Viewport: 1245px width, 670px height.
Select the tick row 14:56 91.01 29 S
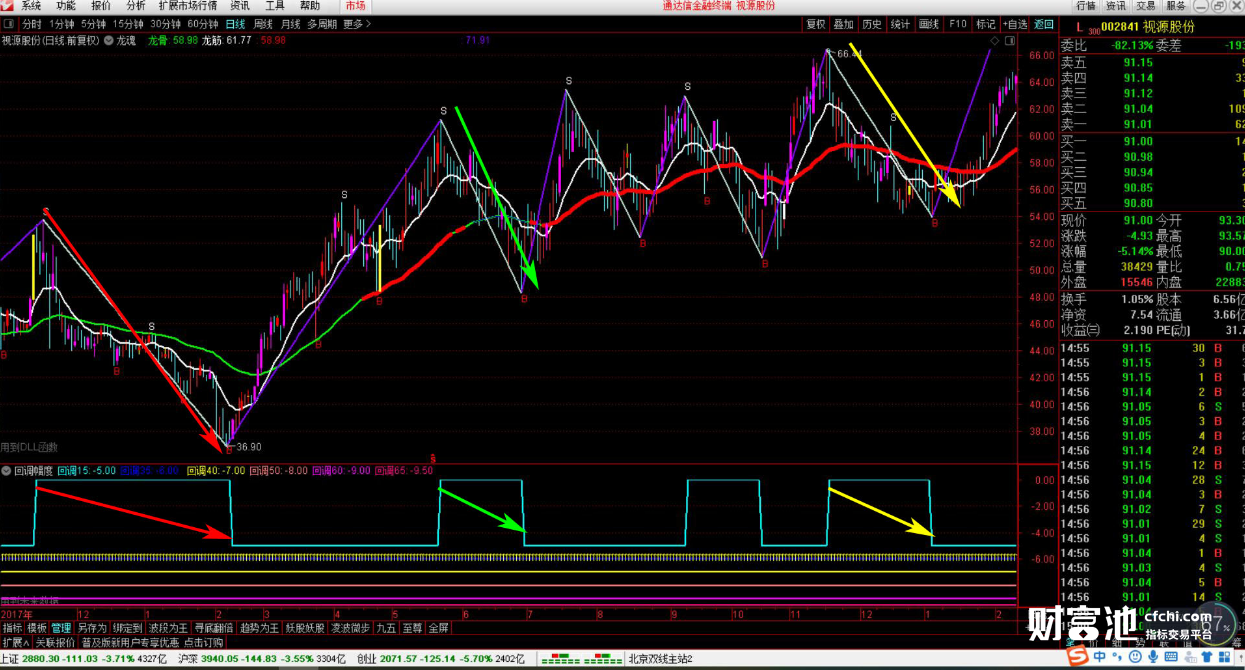pyautogui.click(x=1151, y=524)
